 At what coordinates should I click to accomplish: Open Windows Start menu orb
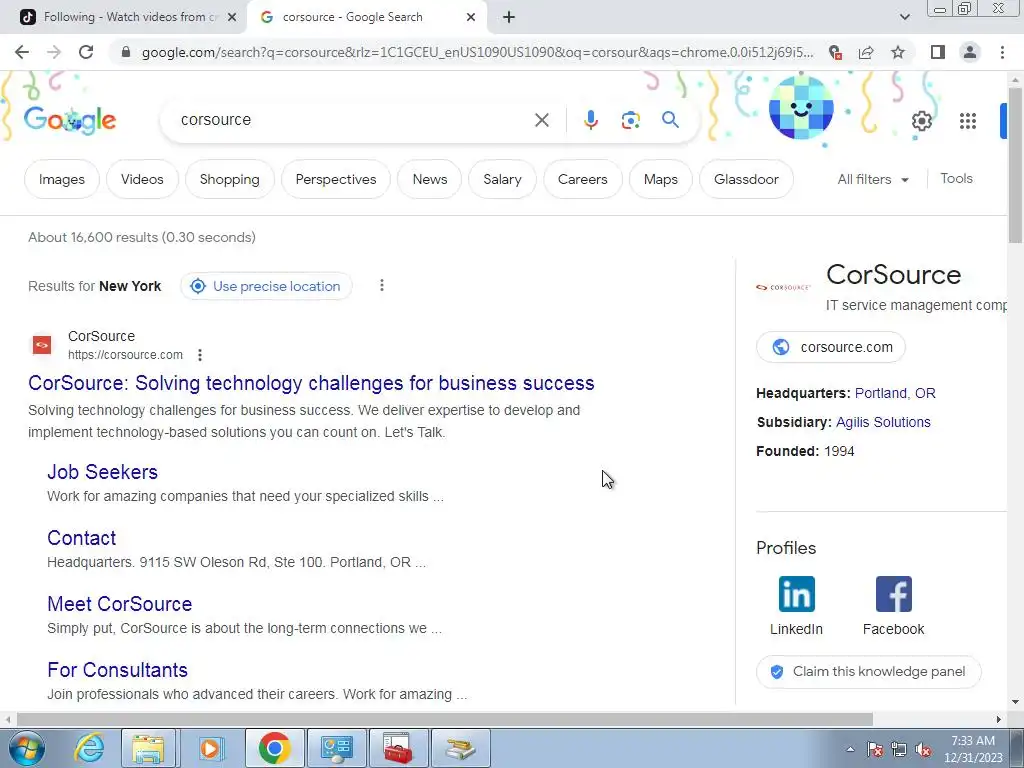[26, 748]
